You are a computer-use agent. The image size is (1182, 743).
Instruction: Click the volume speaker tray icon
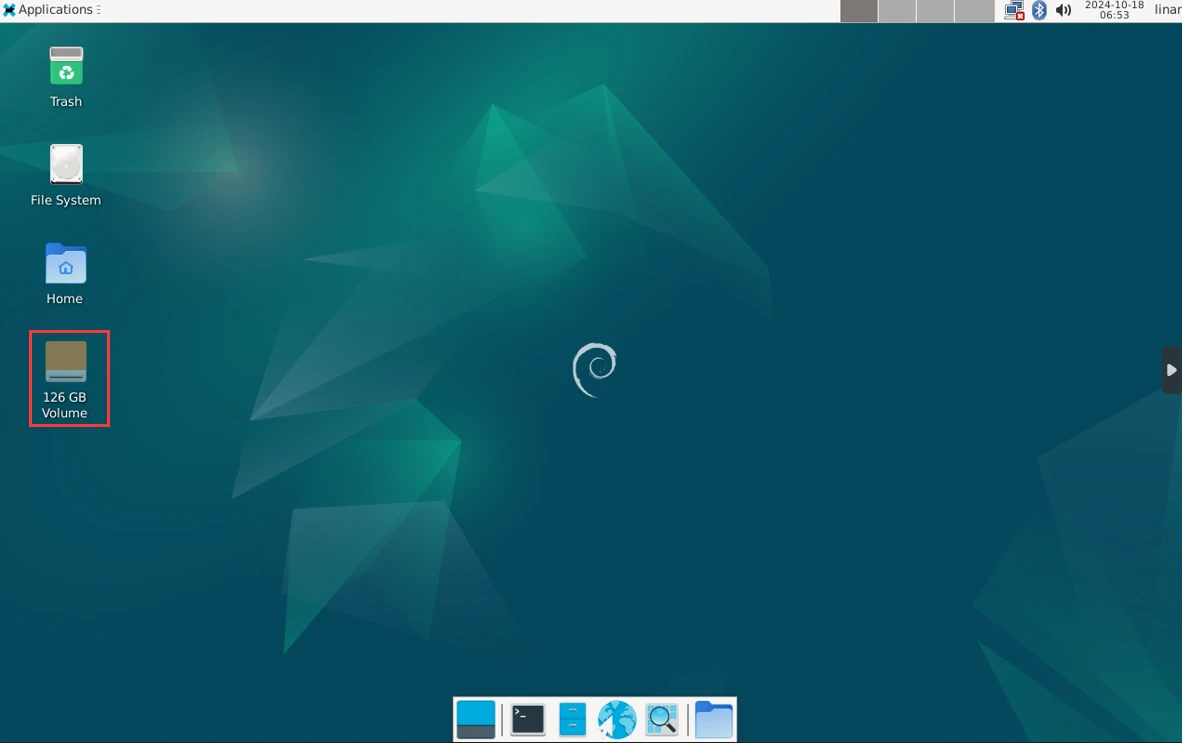coord(1064,11)
